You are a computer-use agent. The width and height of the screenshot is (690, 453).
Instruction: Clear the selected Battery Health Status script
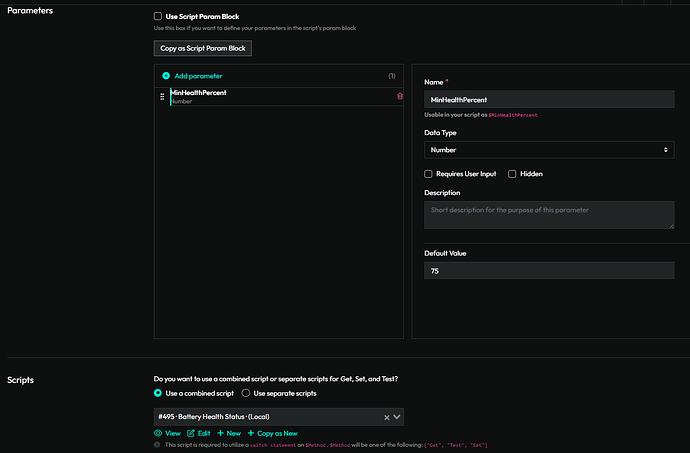pos(386,416)
